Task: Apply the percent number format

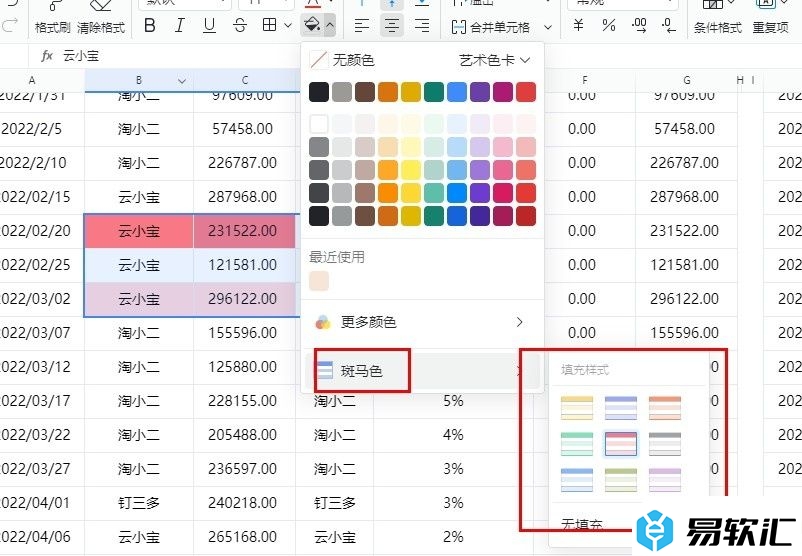Action: pyautogui.click(x=609, y=25)
